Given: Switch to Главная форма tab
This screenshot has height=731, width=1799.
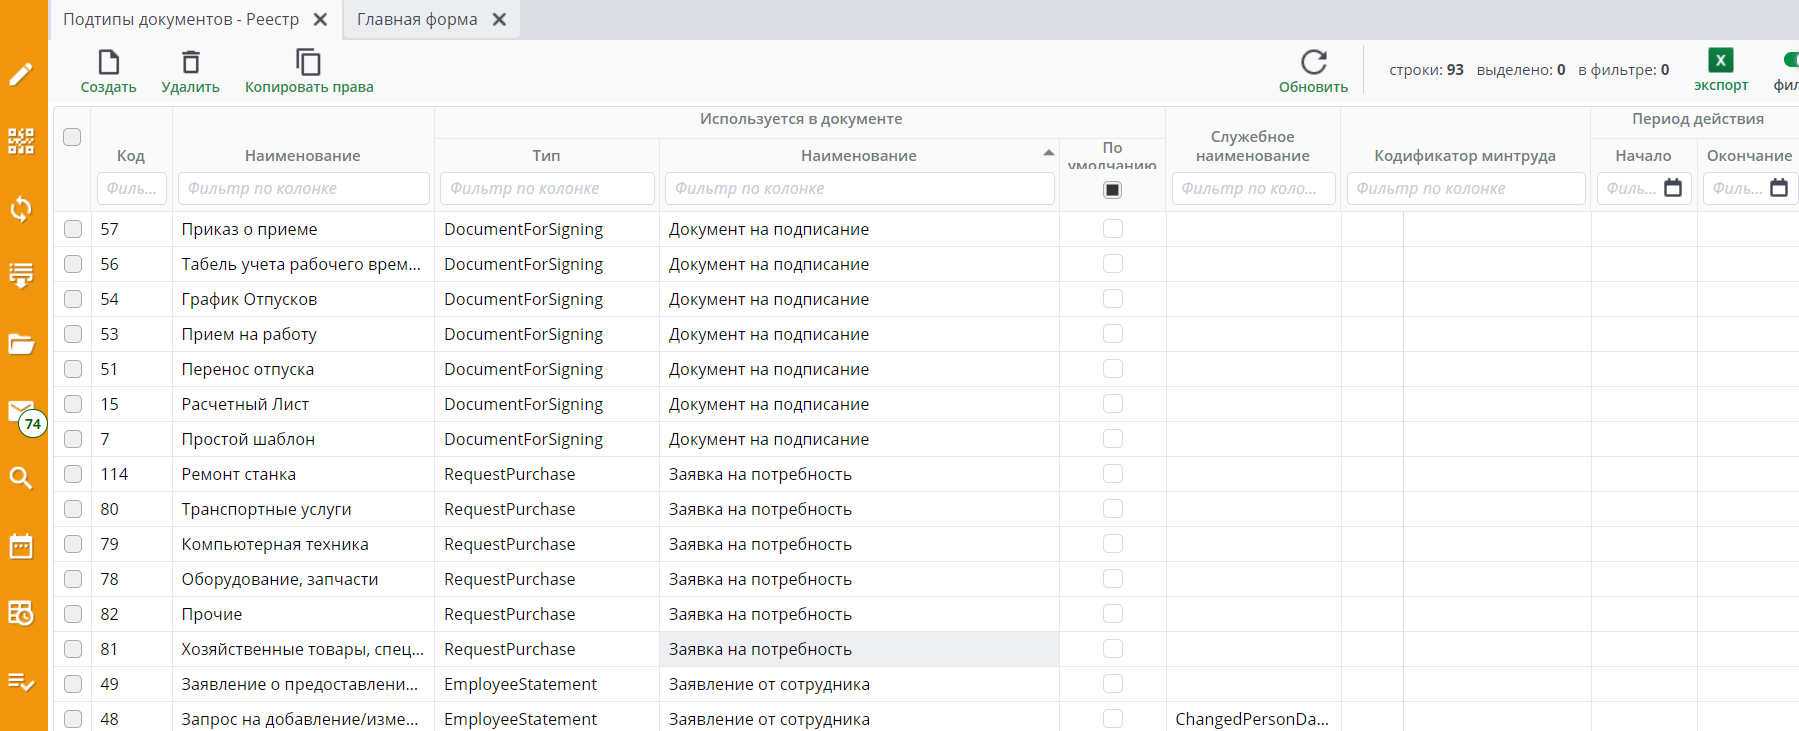Looking at the screenshot, I should (x=417, y=20).
